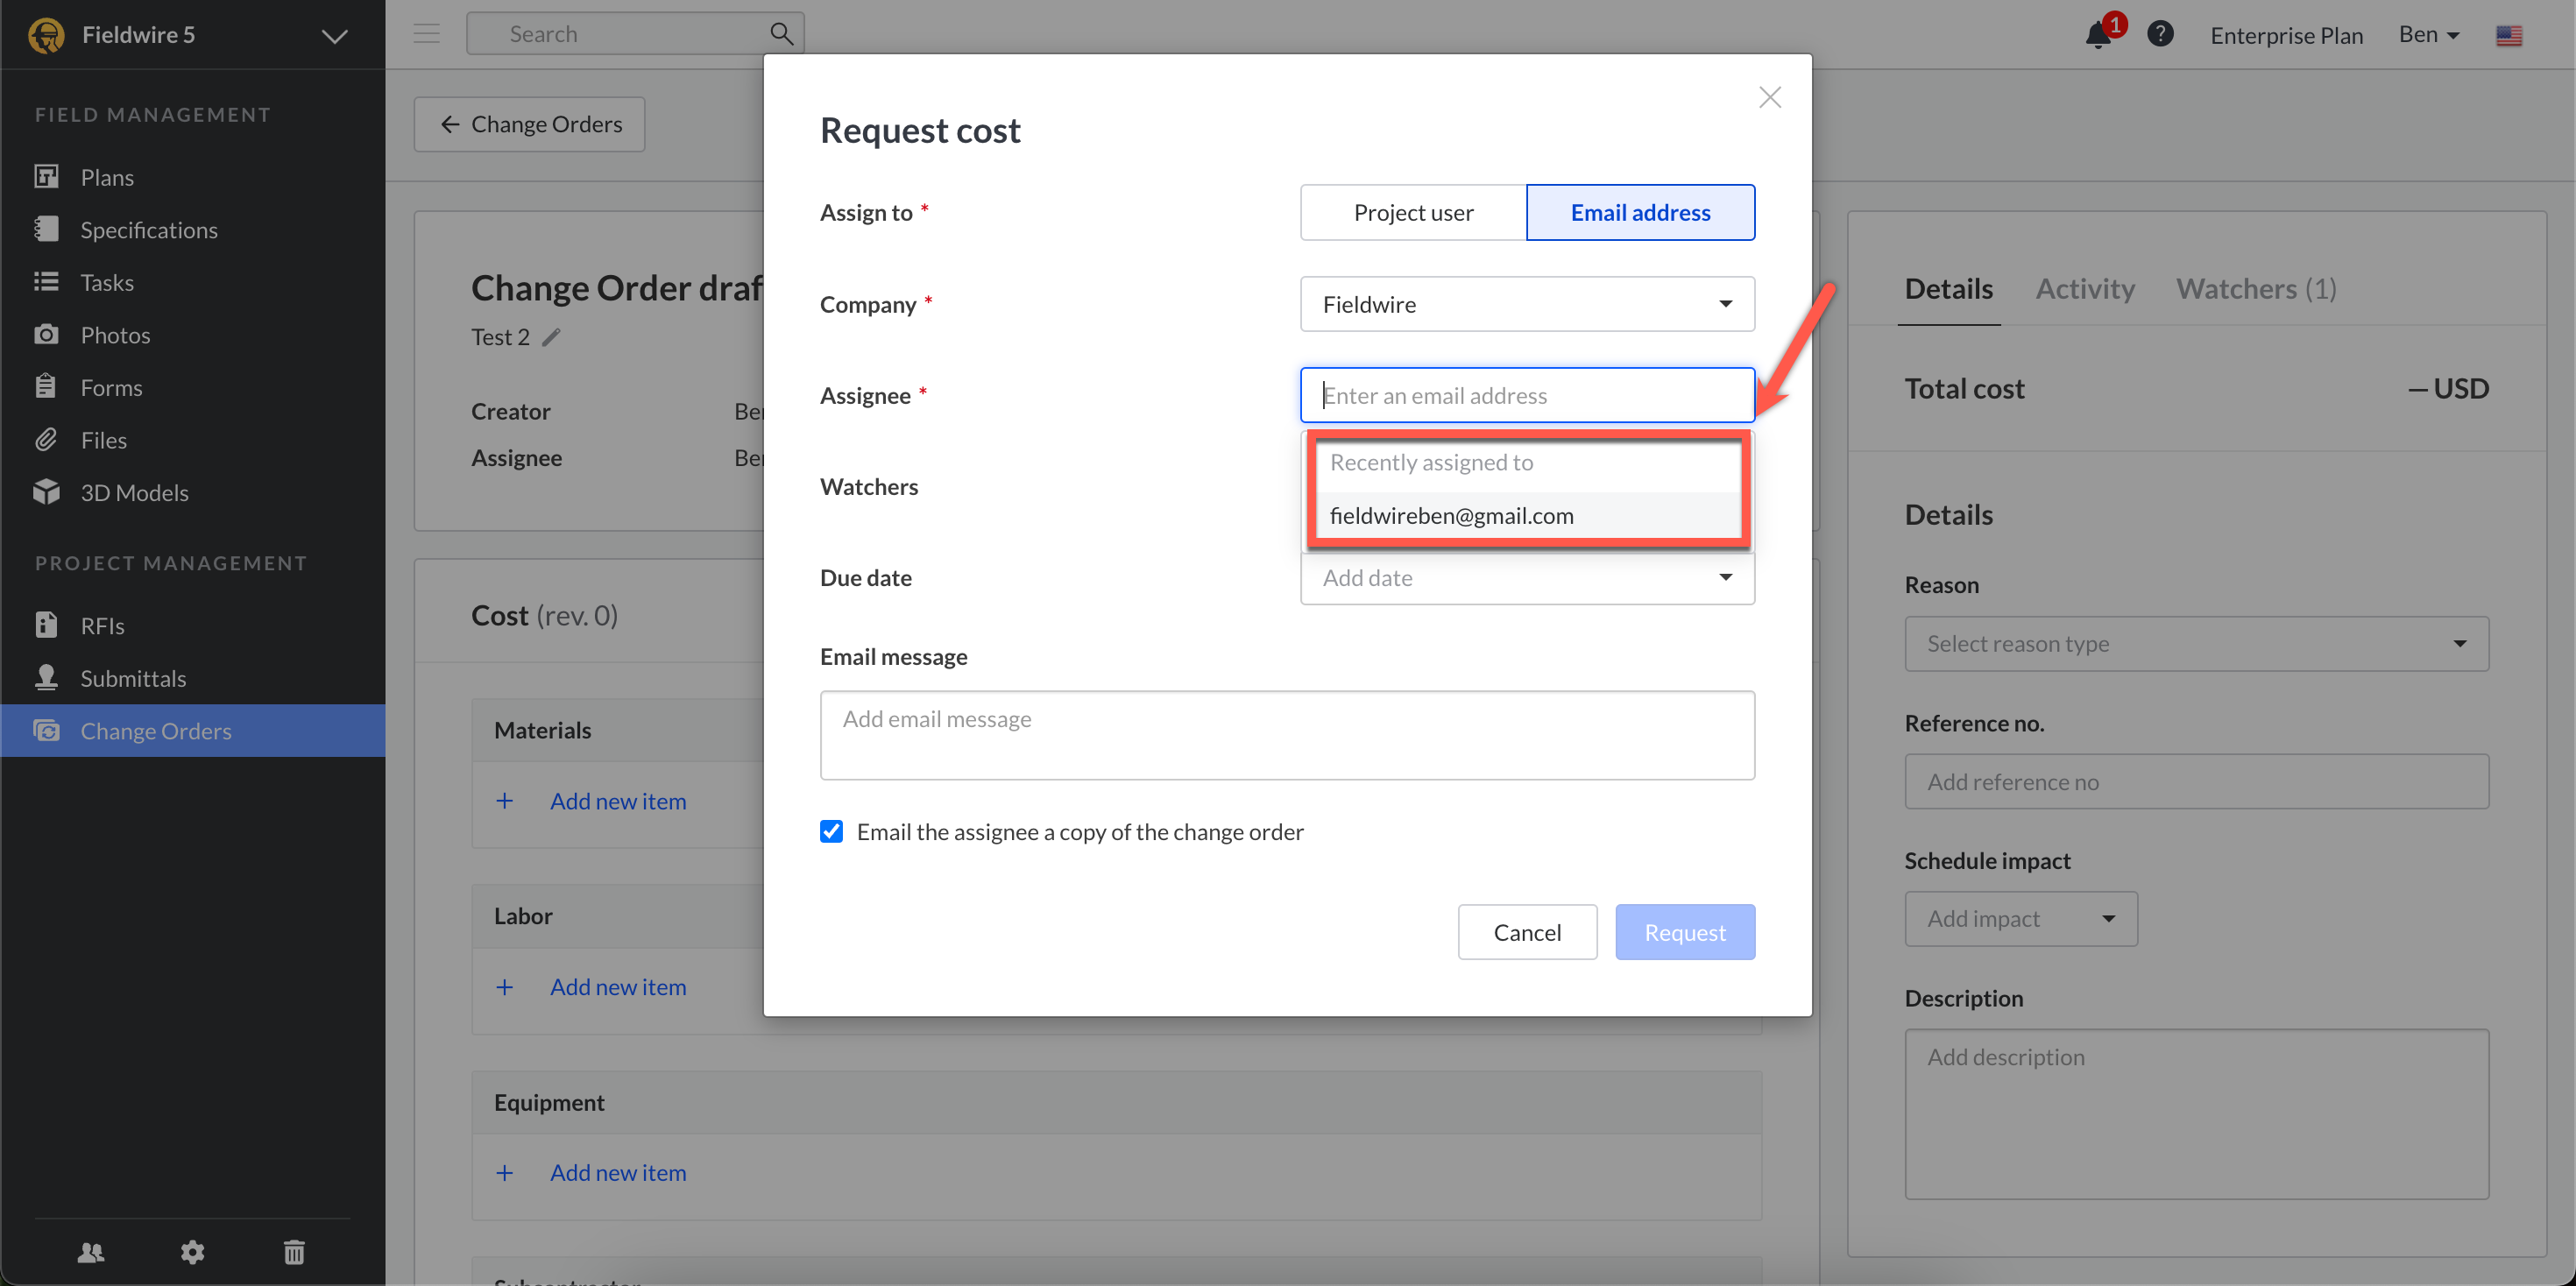The height and width of the screenshot is (1286, 2576).
Task: Expand the Fieldwire 5 project chevron
Action: [x=334, y=36]
